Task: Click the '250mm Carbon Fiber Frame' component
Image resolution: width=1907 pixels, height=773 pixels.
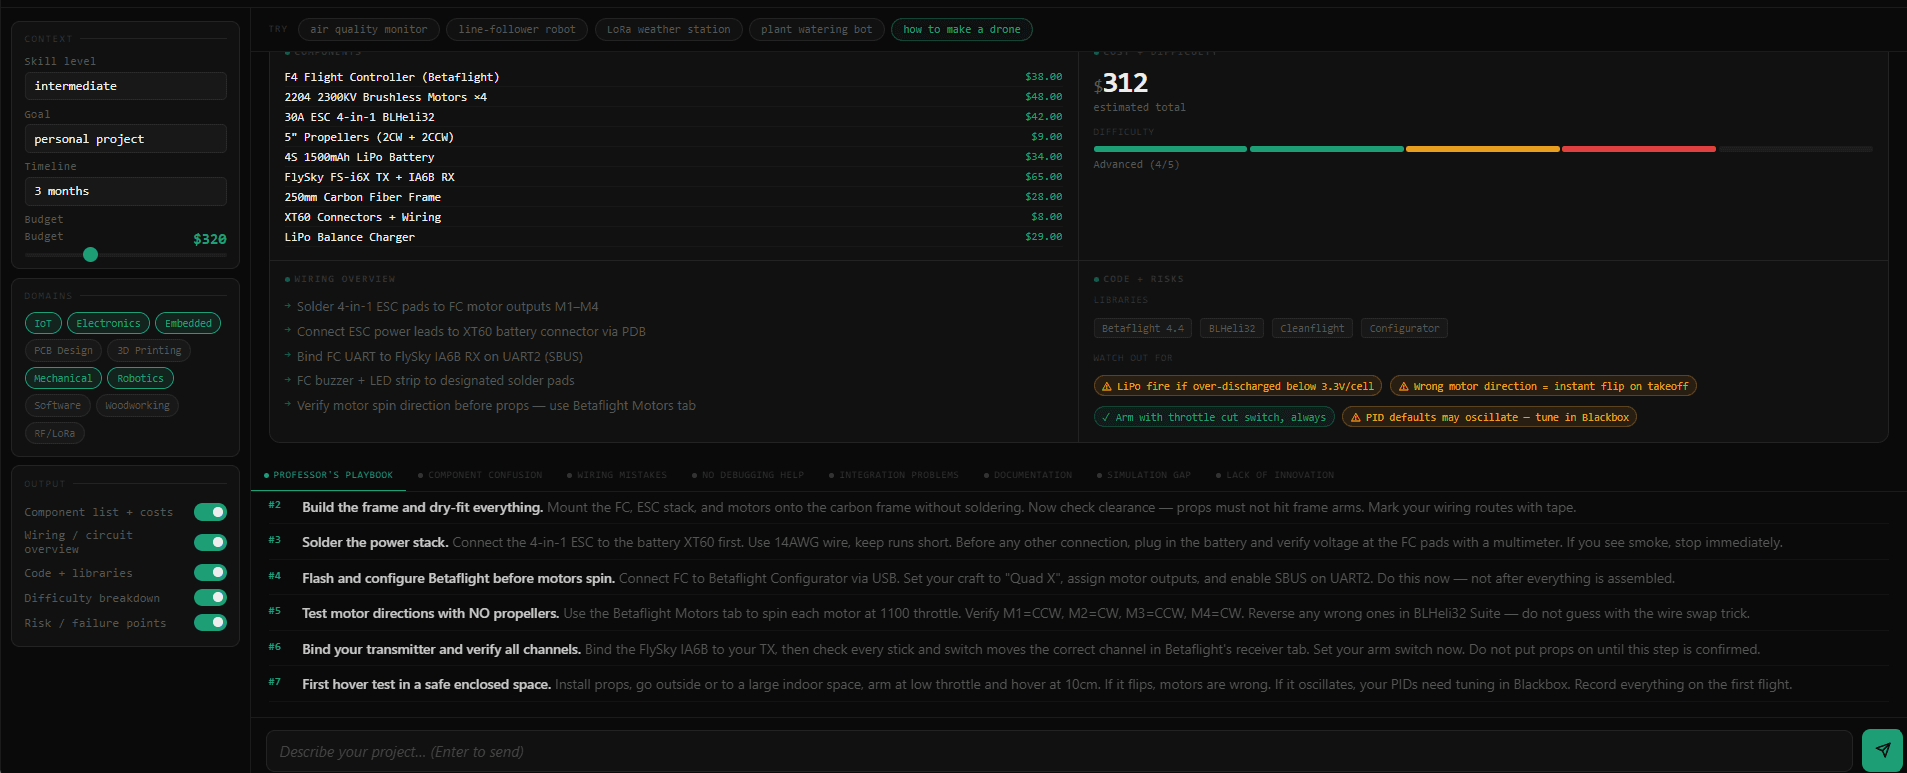Action: [673, 197]
